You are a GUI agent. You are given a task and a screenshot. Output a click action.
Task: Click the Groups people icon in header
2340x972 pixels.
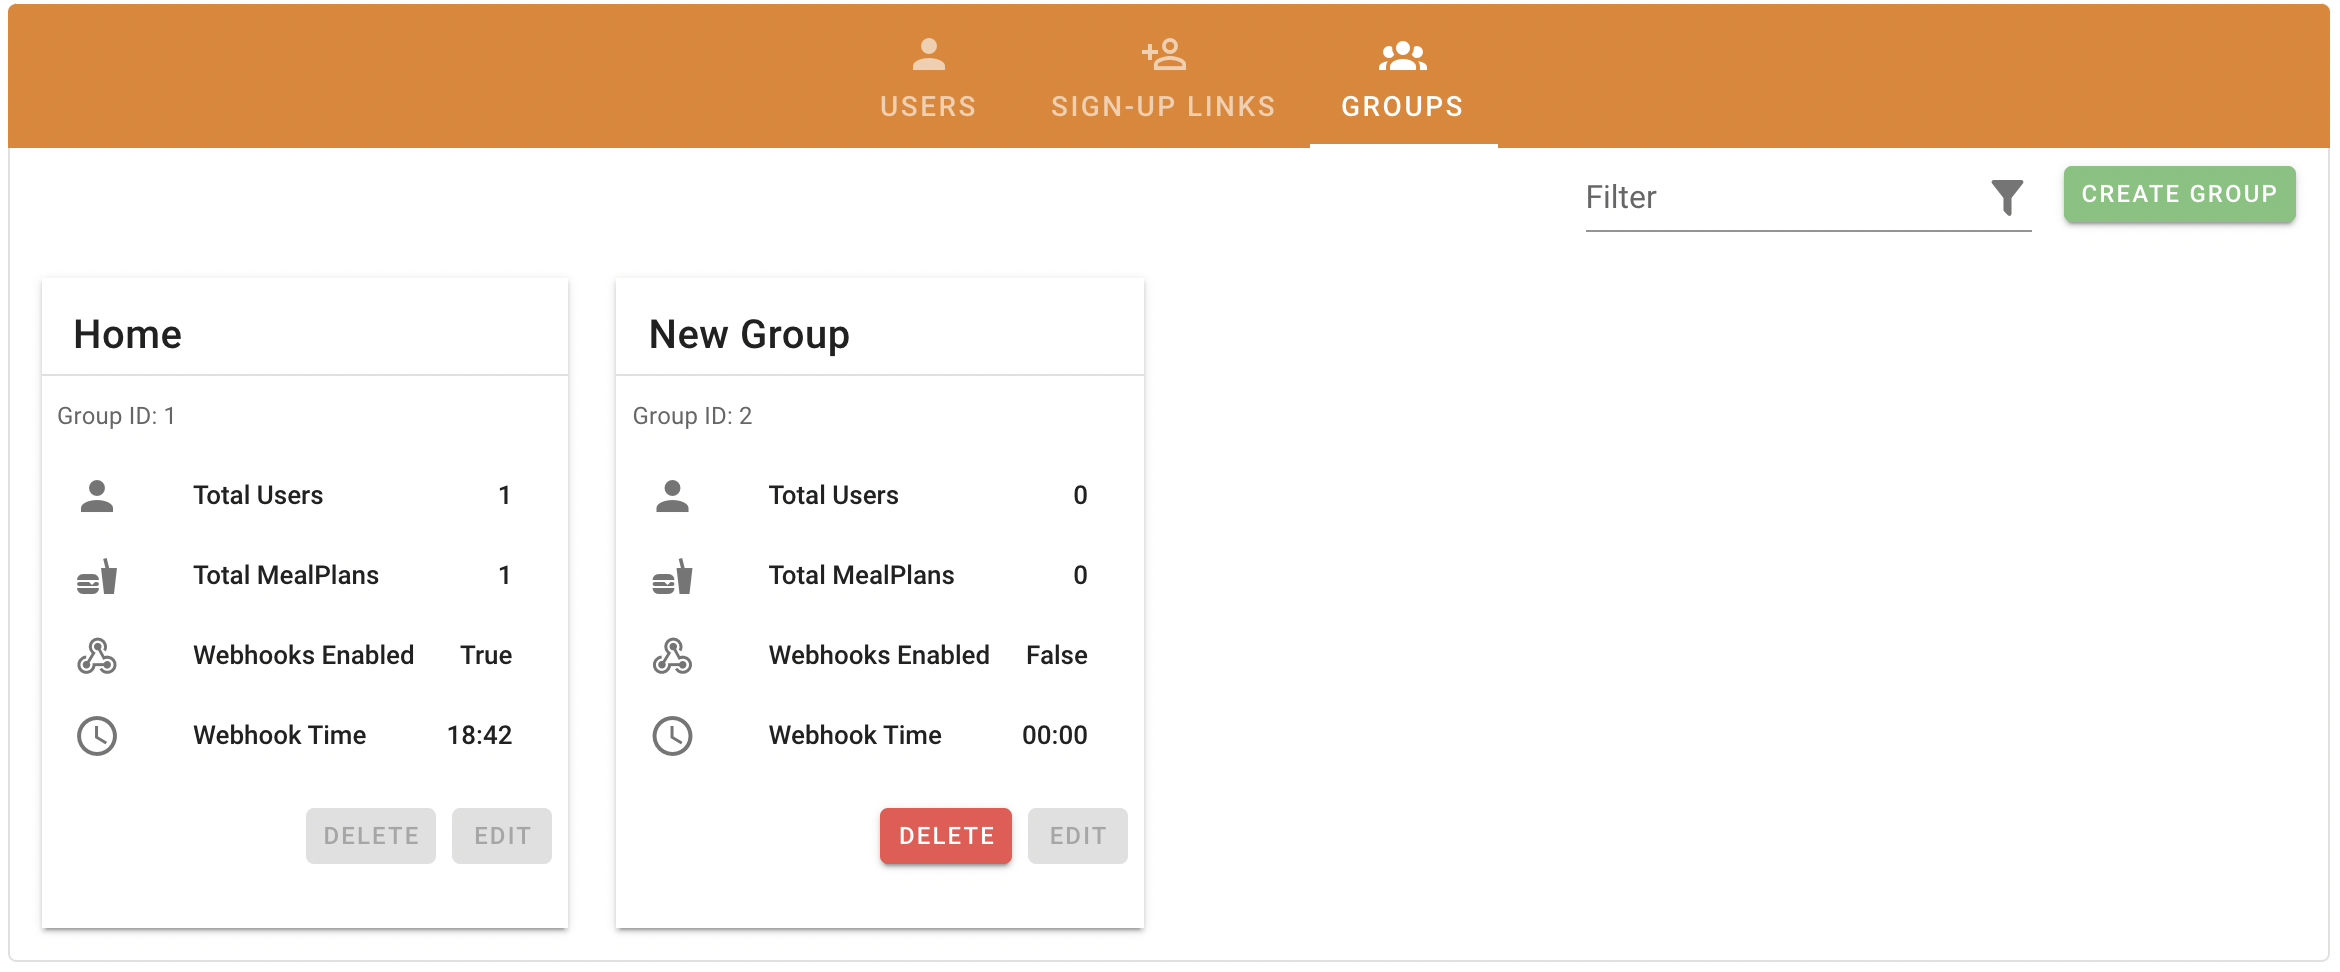click(x=1402, y=56)
